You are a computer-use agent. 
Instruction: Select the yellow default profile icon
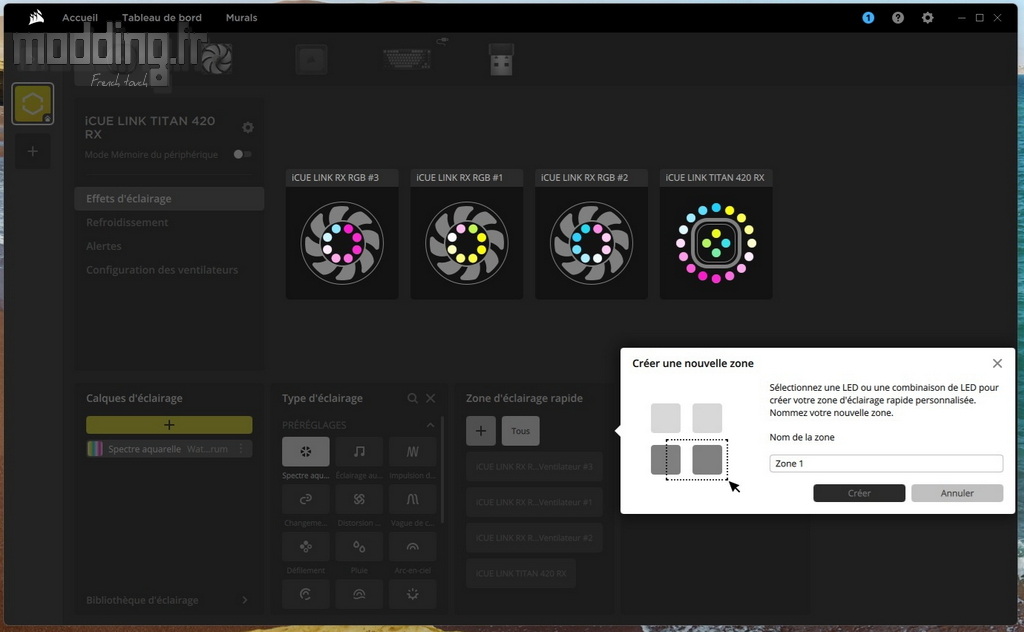click(33, 103)
